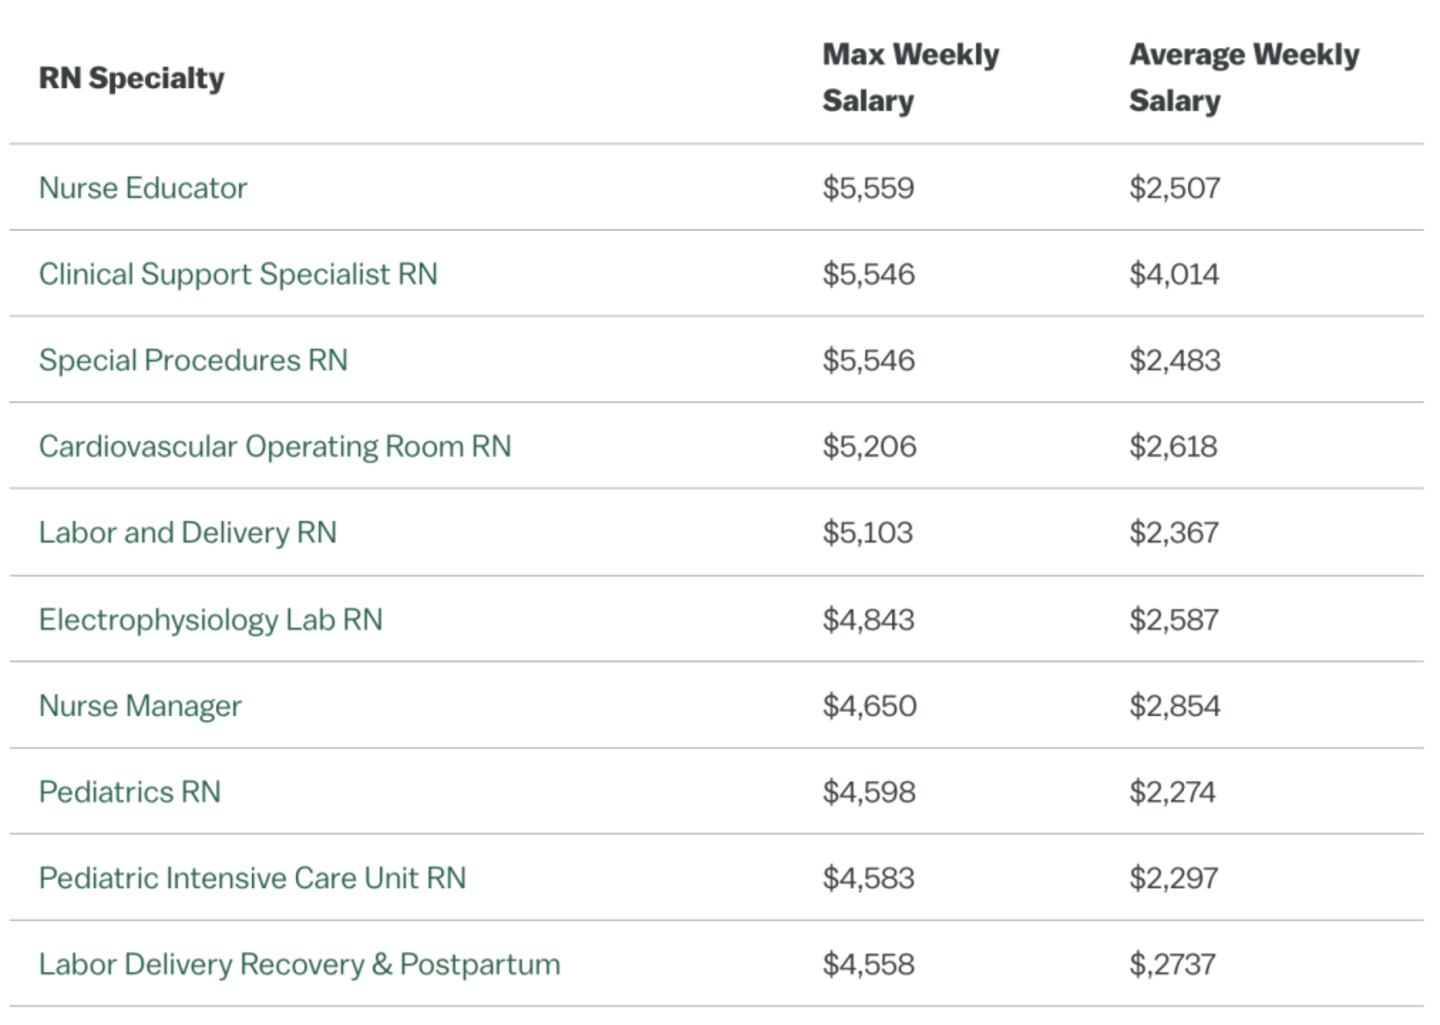Open the Nurse Educator link
The width and height of the screenshot is (1440, 1025).
click(x=143, y=188)
